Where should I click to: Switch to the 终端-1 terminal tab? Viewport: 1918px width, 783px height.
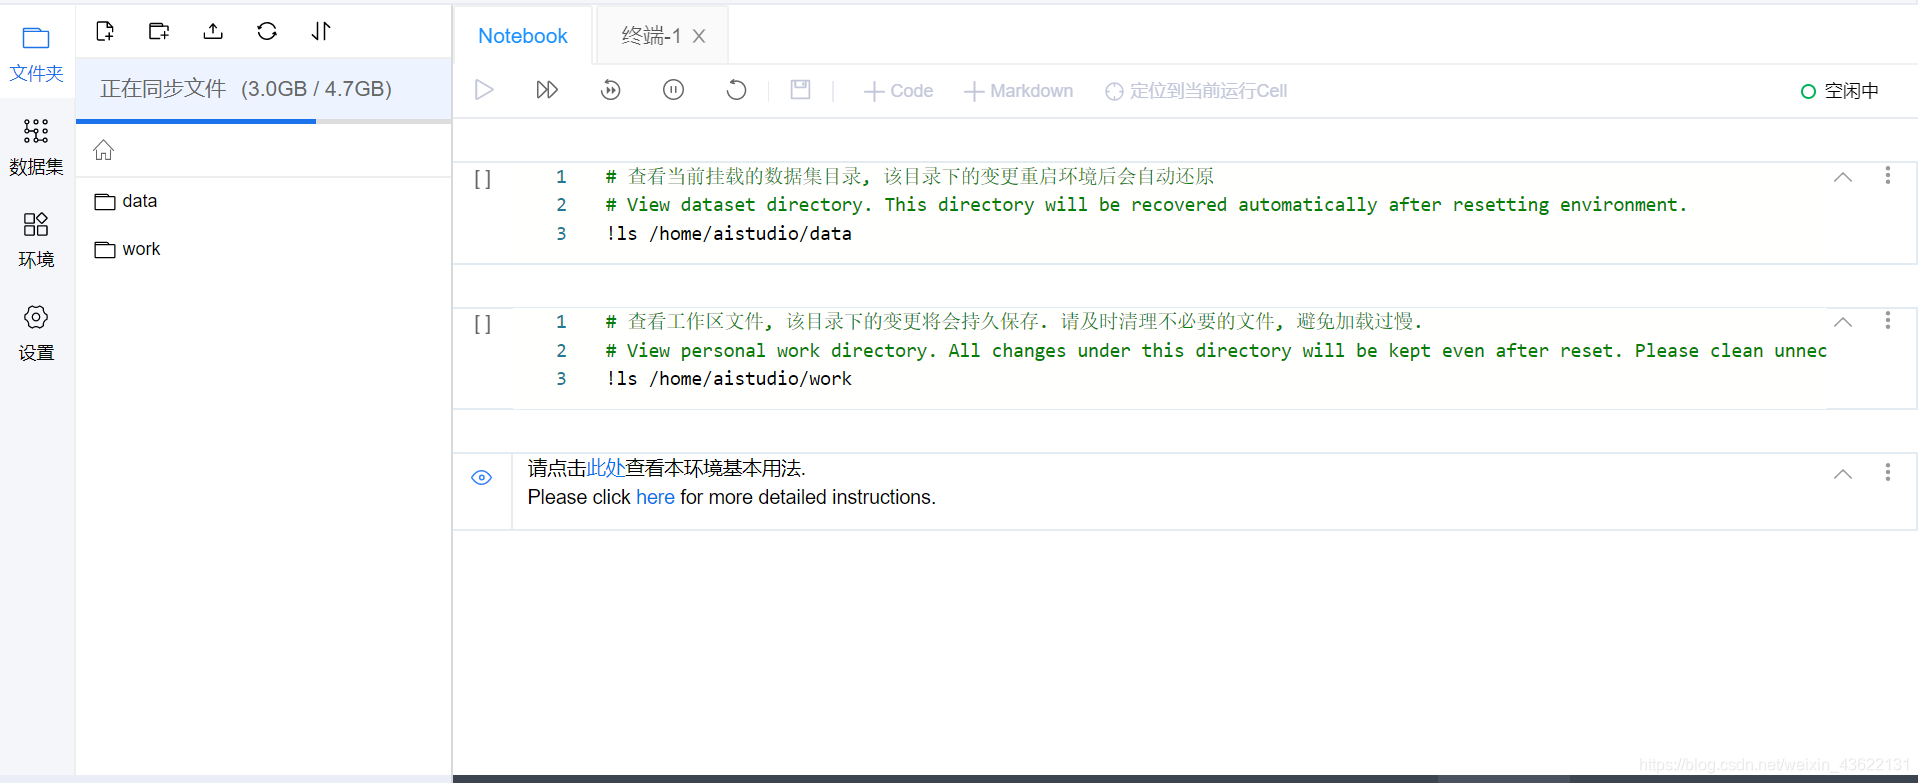[x=650, y=36]
